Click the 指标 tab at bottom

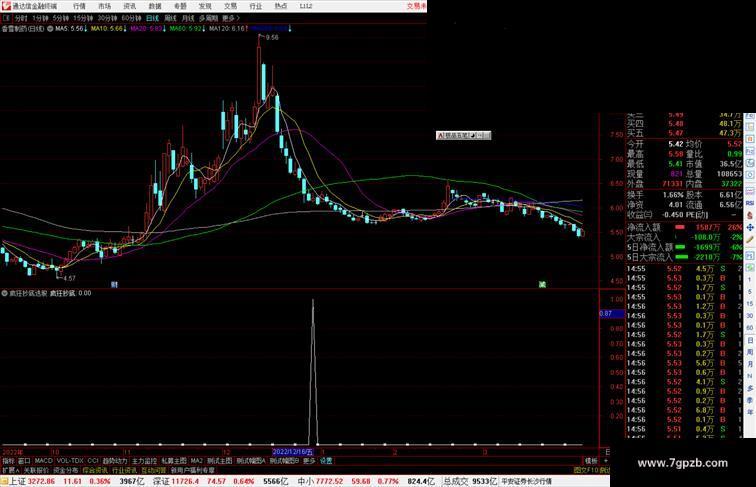click(x=8, y=461)
